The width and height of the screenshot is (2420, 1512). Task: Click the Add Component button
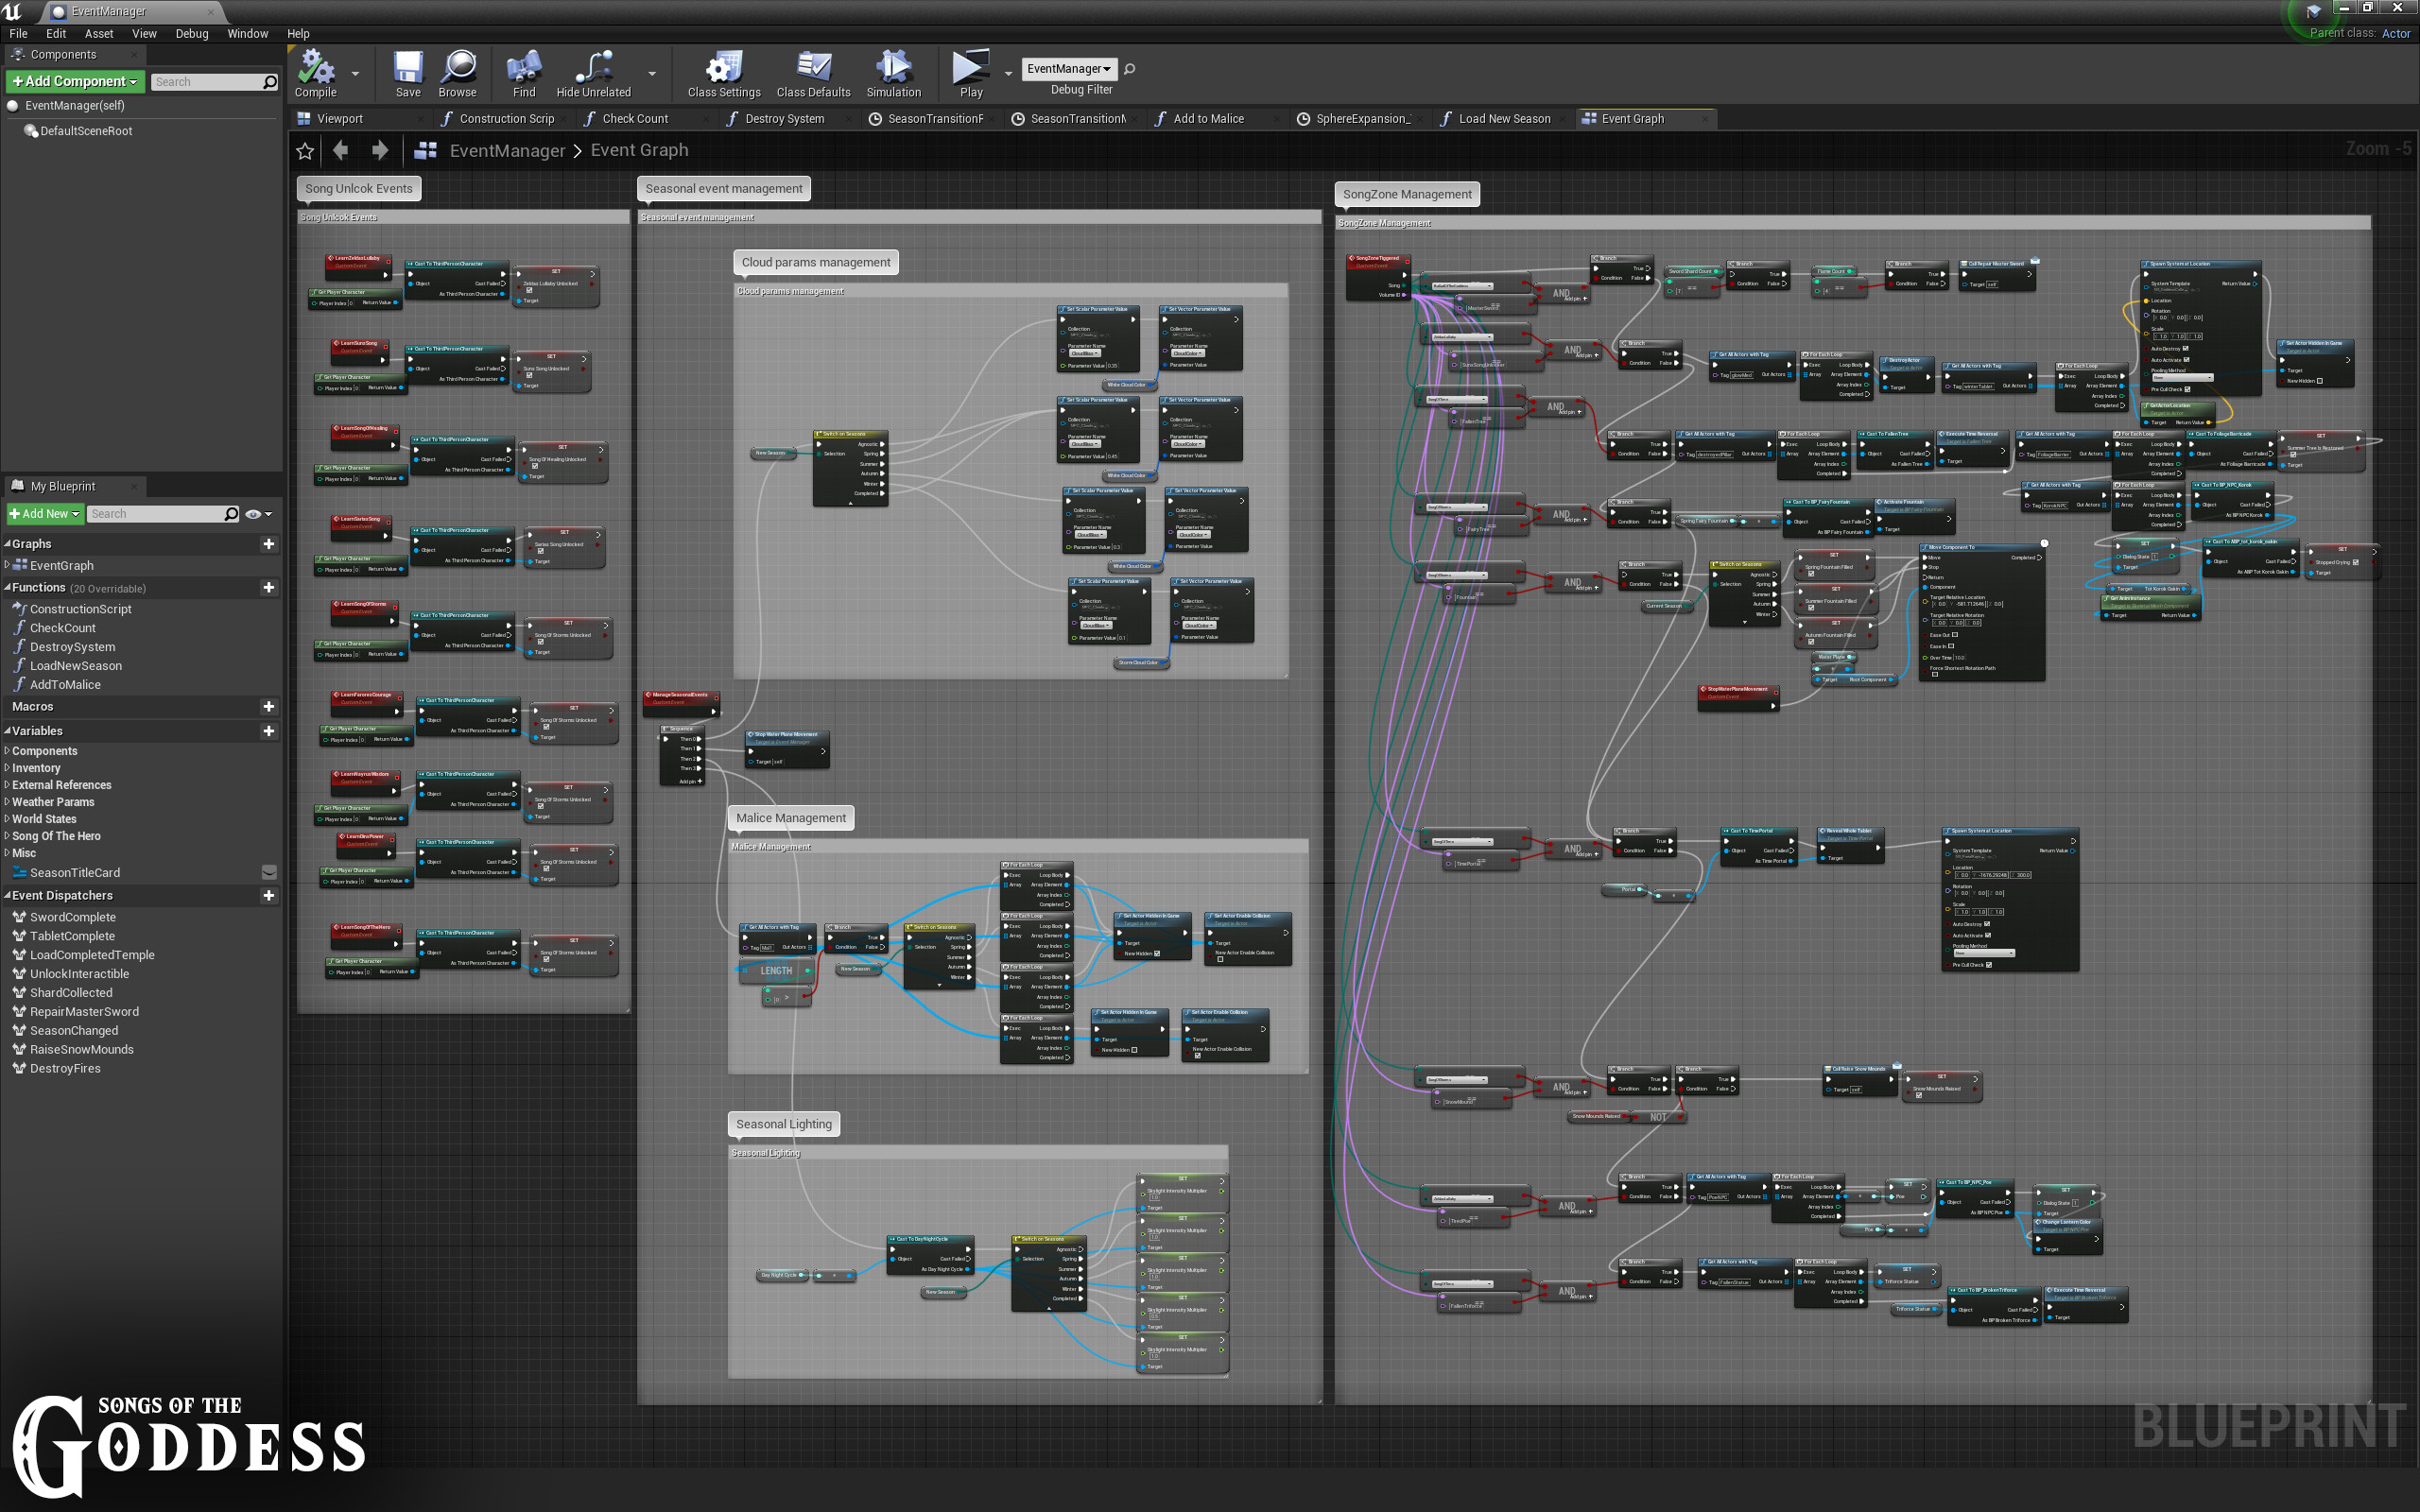75,81
